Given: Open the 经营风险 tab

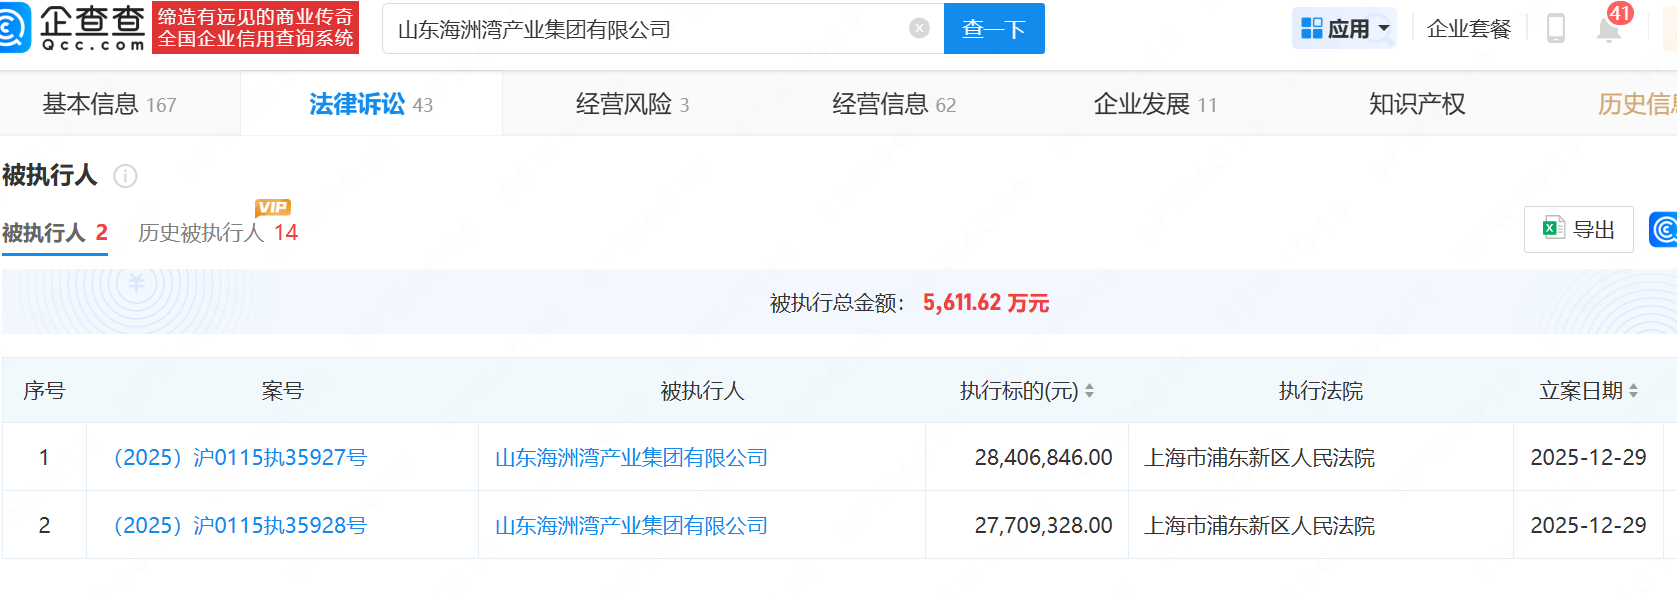Looking at the screenshot, I should pyautogui.click(x=631, y=104).
